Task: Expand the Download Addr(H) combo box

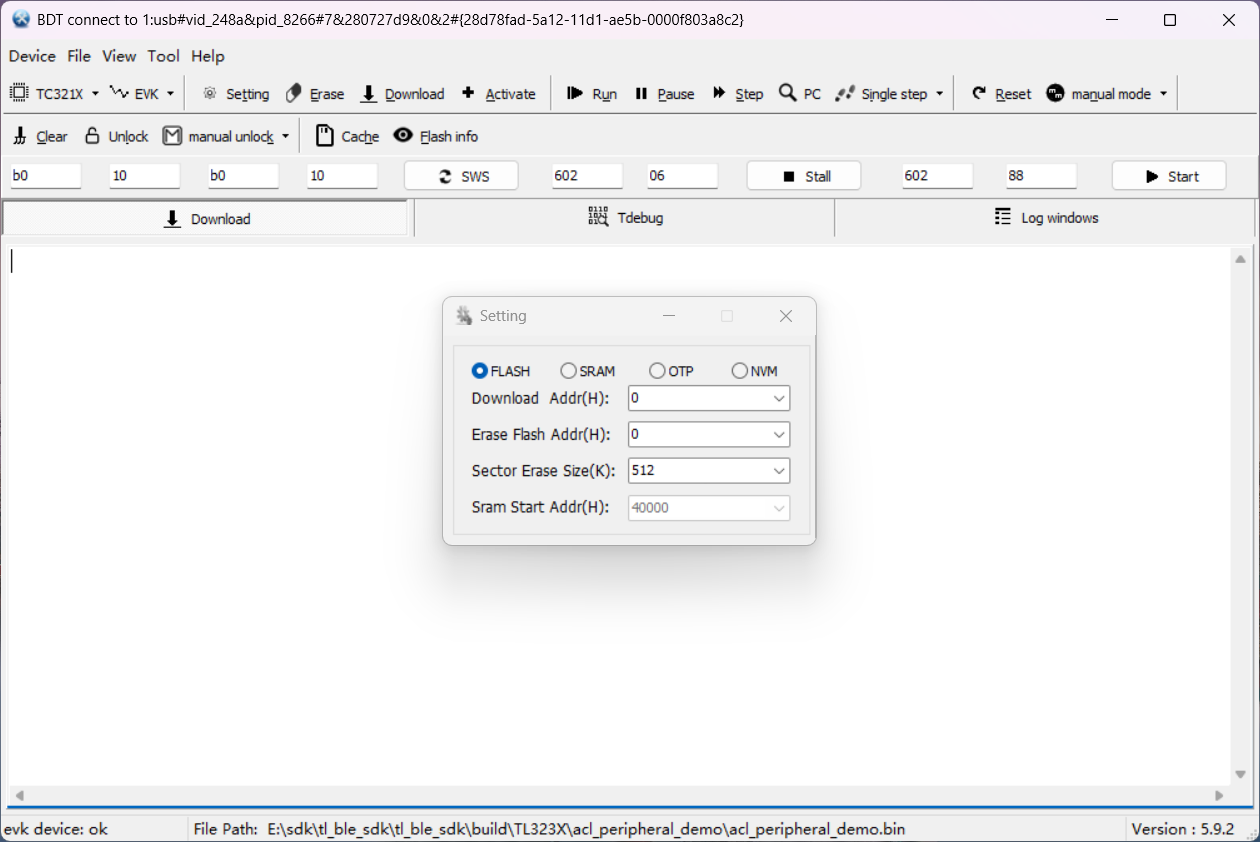Action: (779, 398)
